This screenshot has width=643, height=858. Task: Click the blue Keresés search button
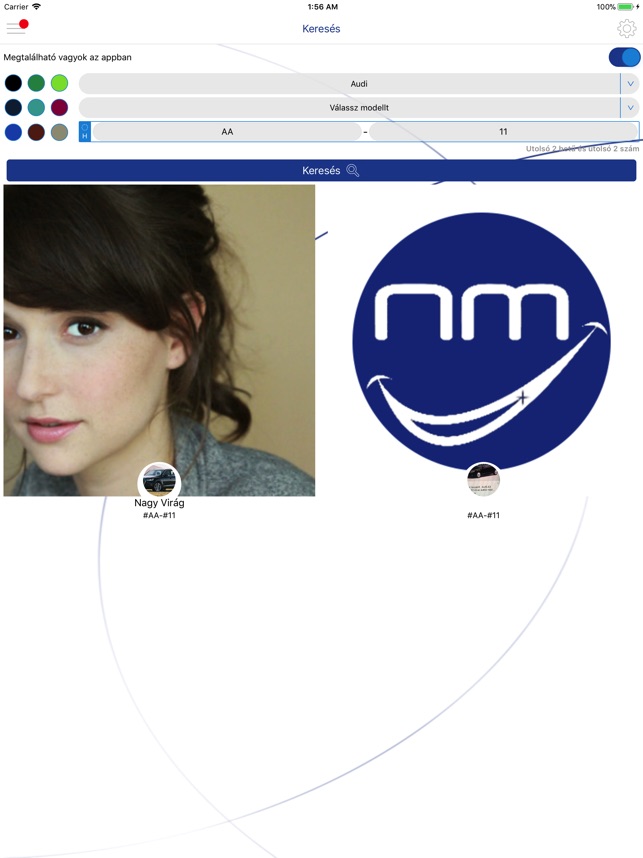click(x=321, y=170)
